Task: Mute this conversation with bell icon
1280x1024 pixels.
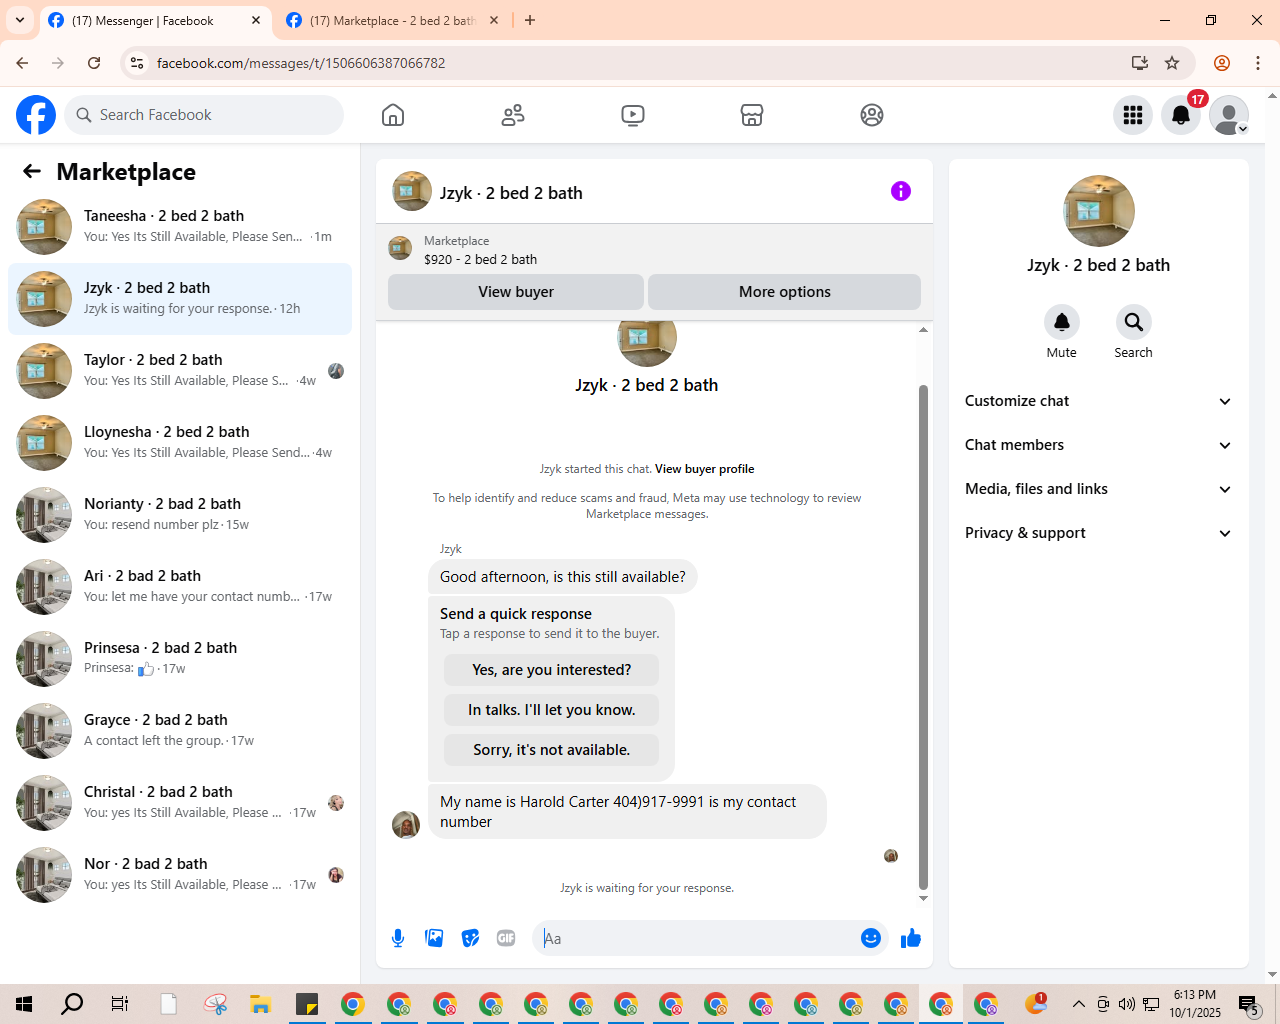Action: (x=1062, y=322)
